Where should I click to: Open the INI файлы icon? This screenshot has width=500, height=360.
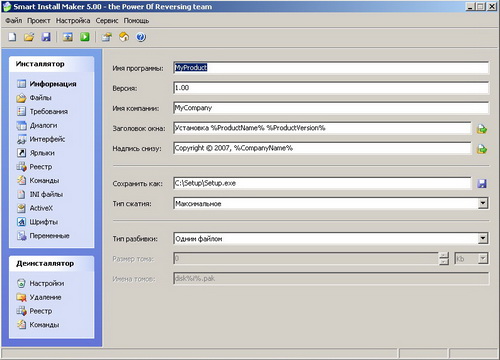pos(21,194)
